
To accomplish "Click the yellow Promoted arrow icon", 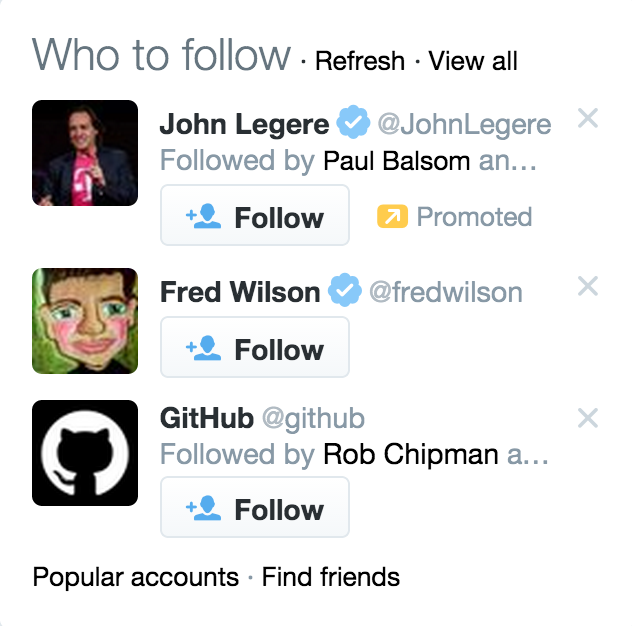I will [x=392, y=216].
